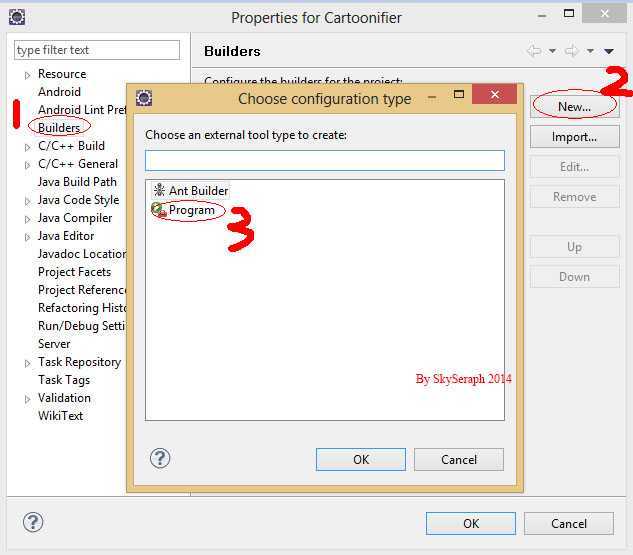Select Project References tree item
Image resolution: width=633 pixels, height=555 pixels.
click(82, 290)
